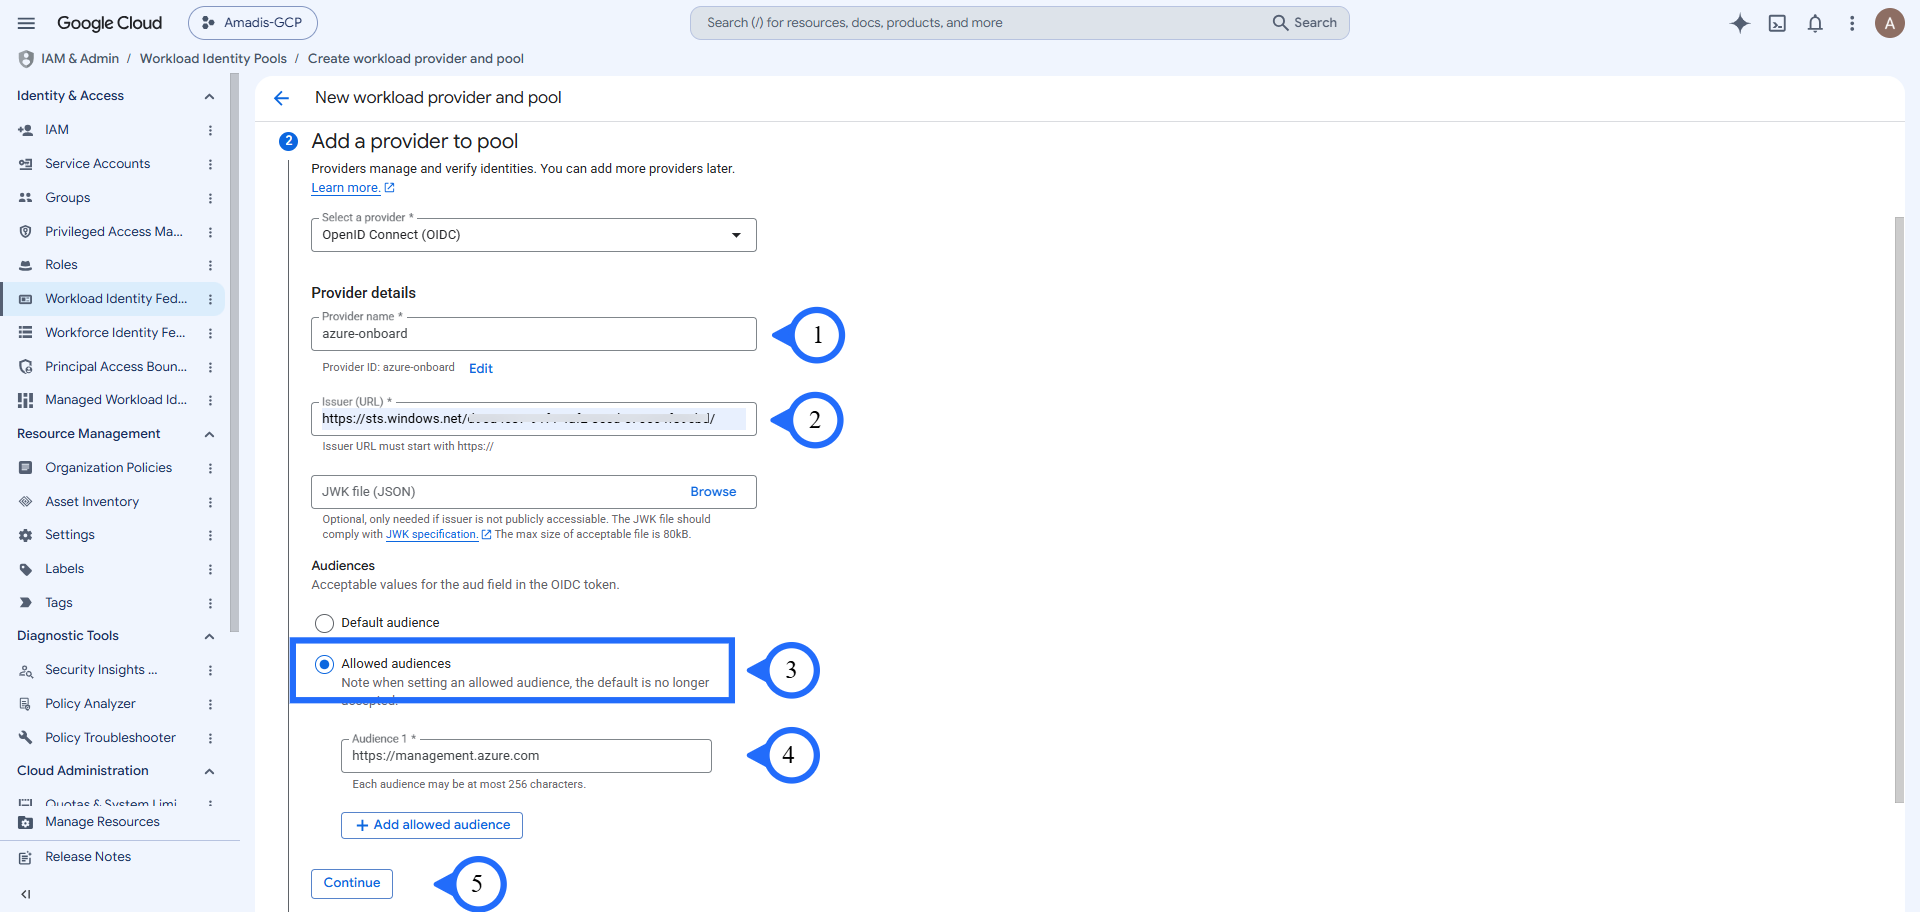Click the IAM sidebar icon
The width and height of the screenshot is (1920, 912).
pos(26,130)
